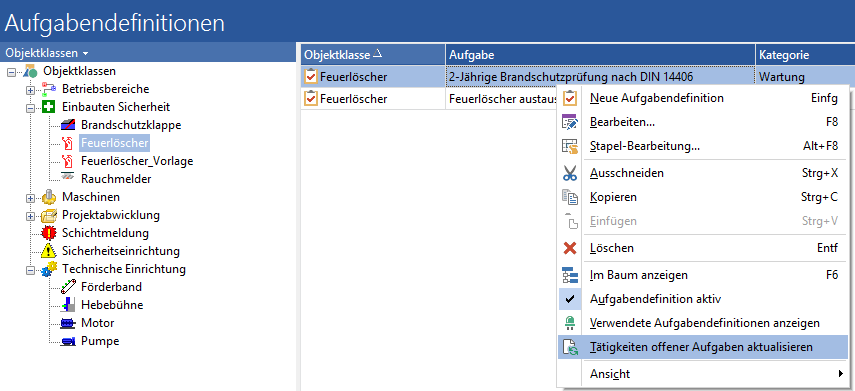Select Löschen in context menu
The height and width of the screenshot is (391, 855).
(x=703, y=248)
